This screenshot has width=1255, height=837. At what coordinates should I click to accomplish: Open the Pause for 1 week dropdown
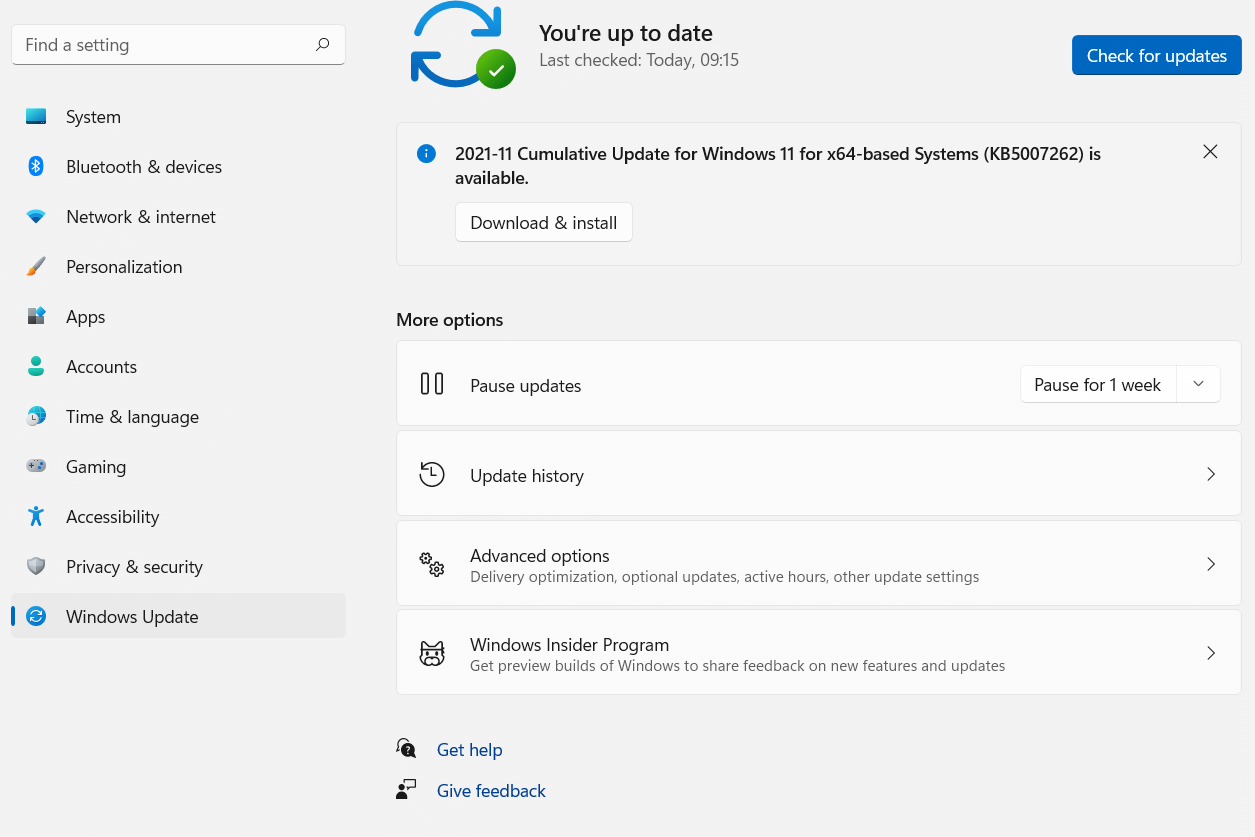1197,383
